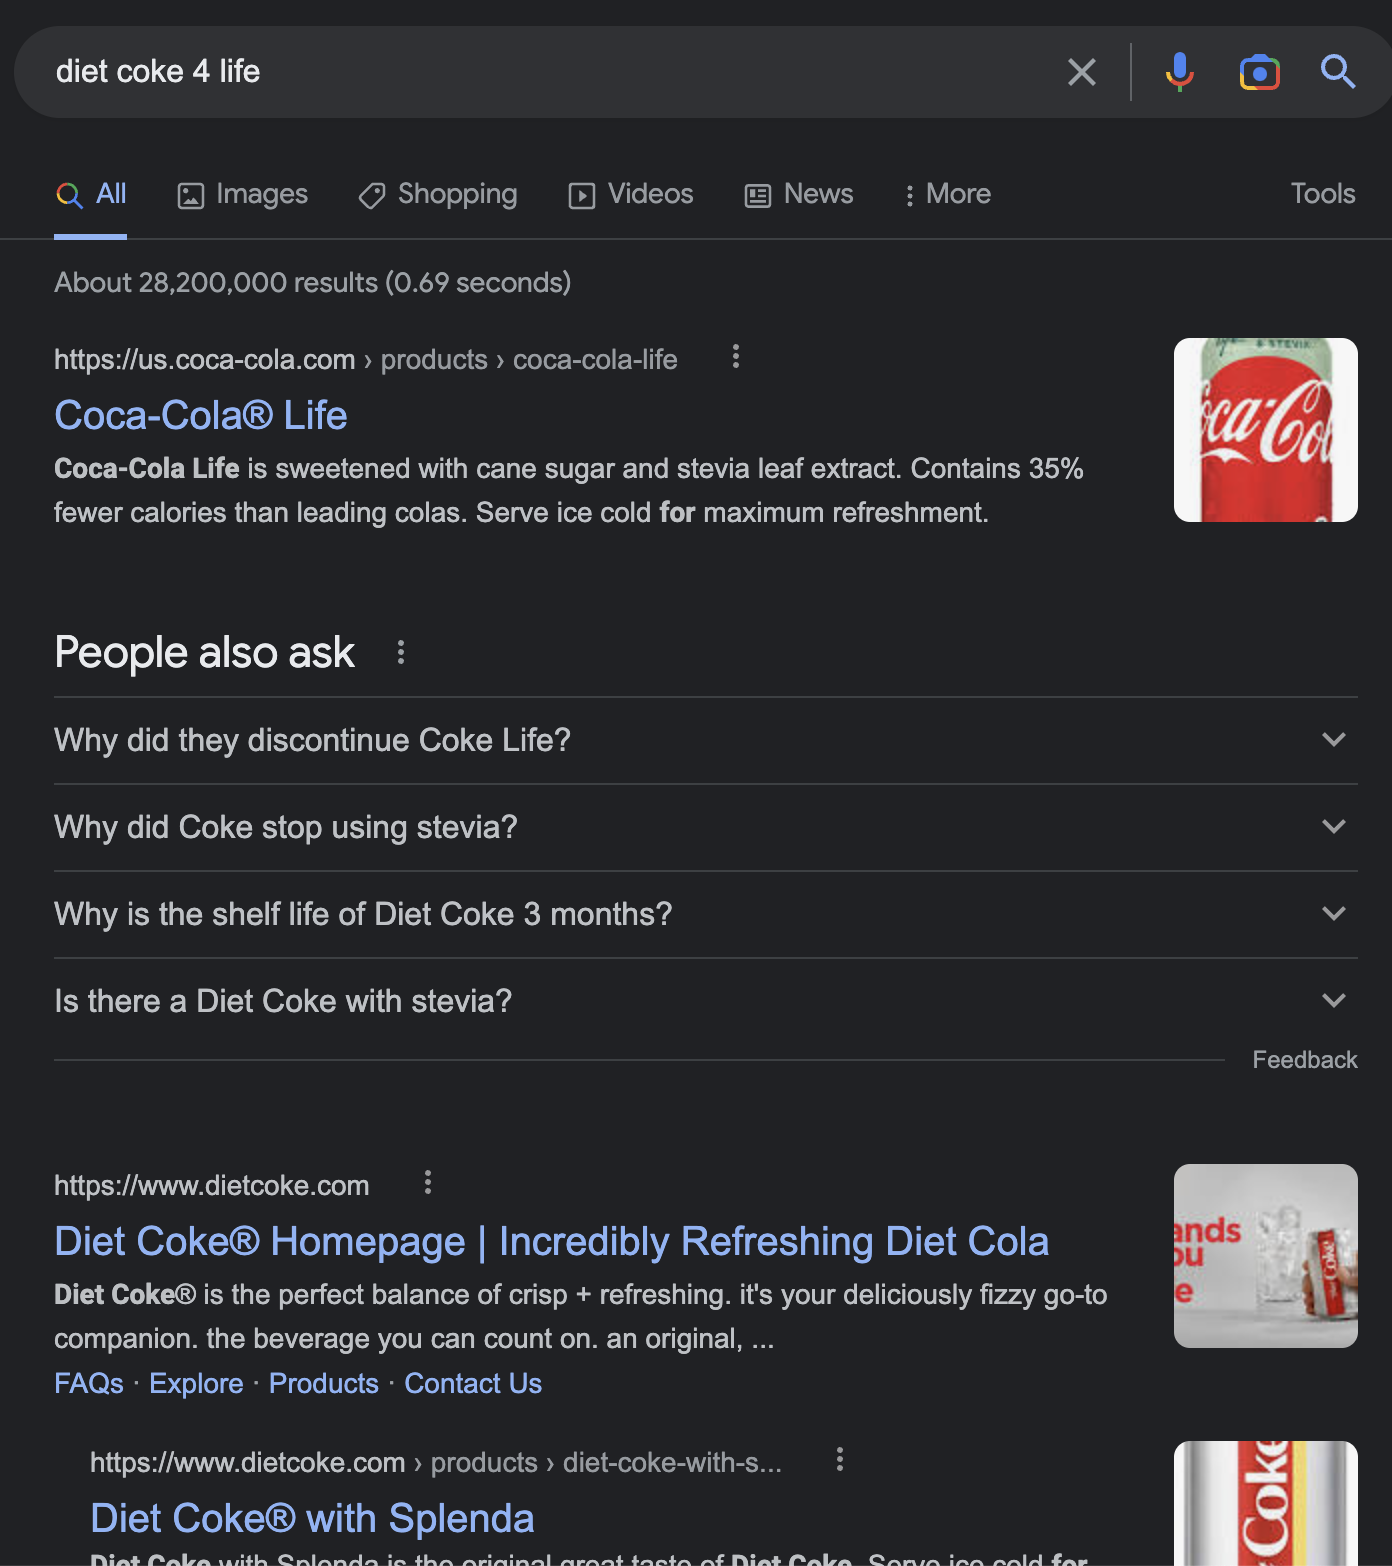Open the Diet Coke homepage thumbnail image

pos(1266,1256)
